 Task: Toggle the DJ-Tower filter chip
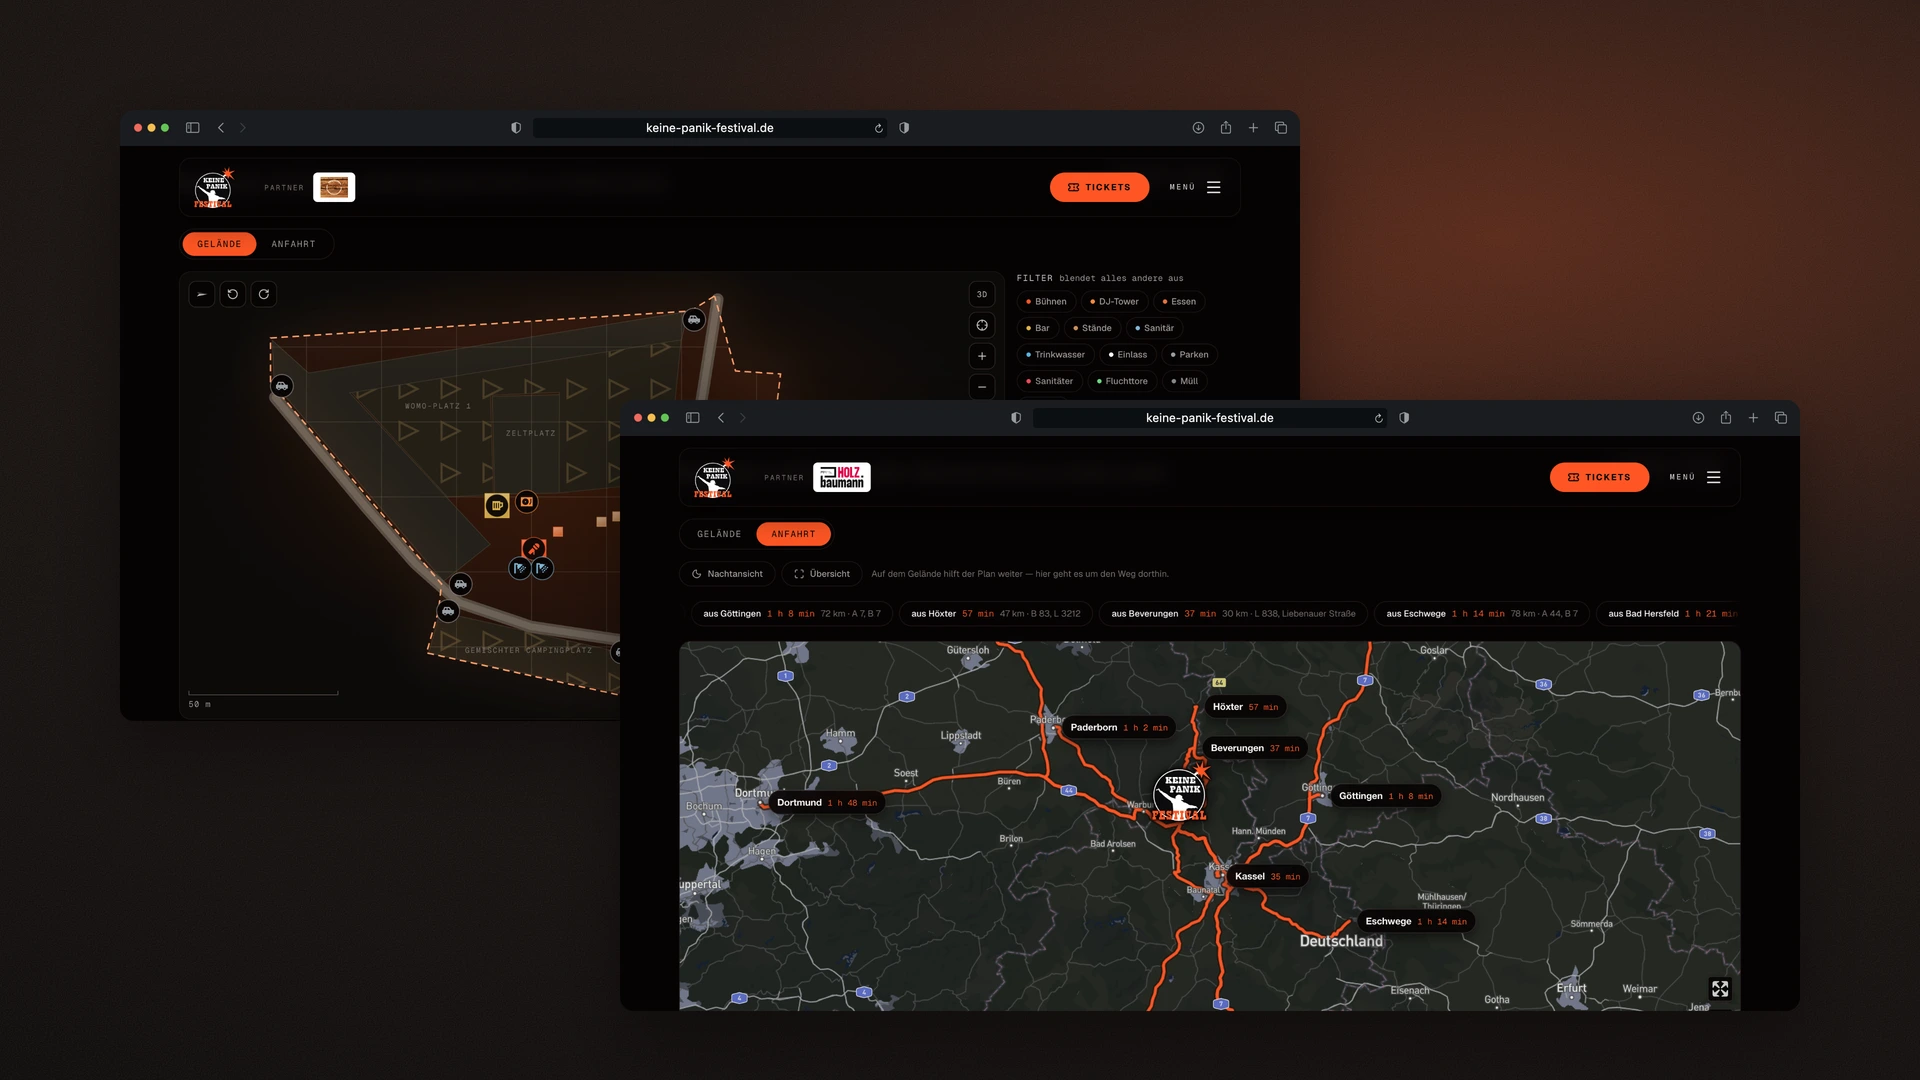(1114, 301)
